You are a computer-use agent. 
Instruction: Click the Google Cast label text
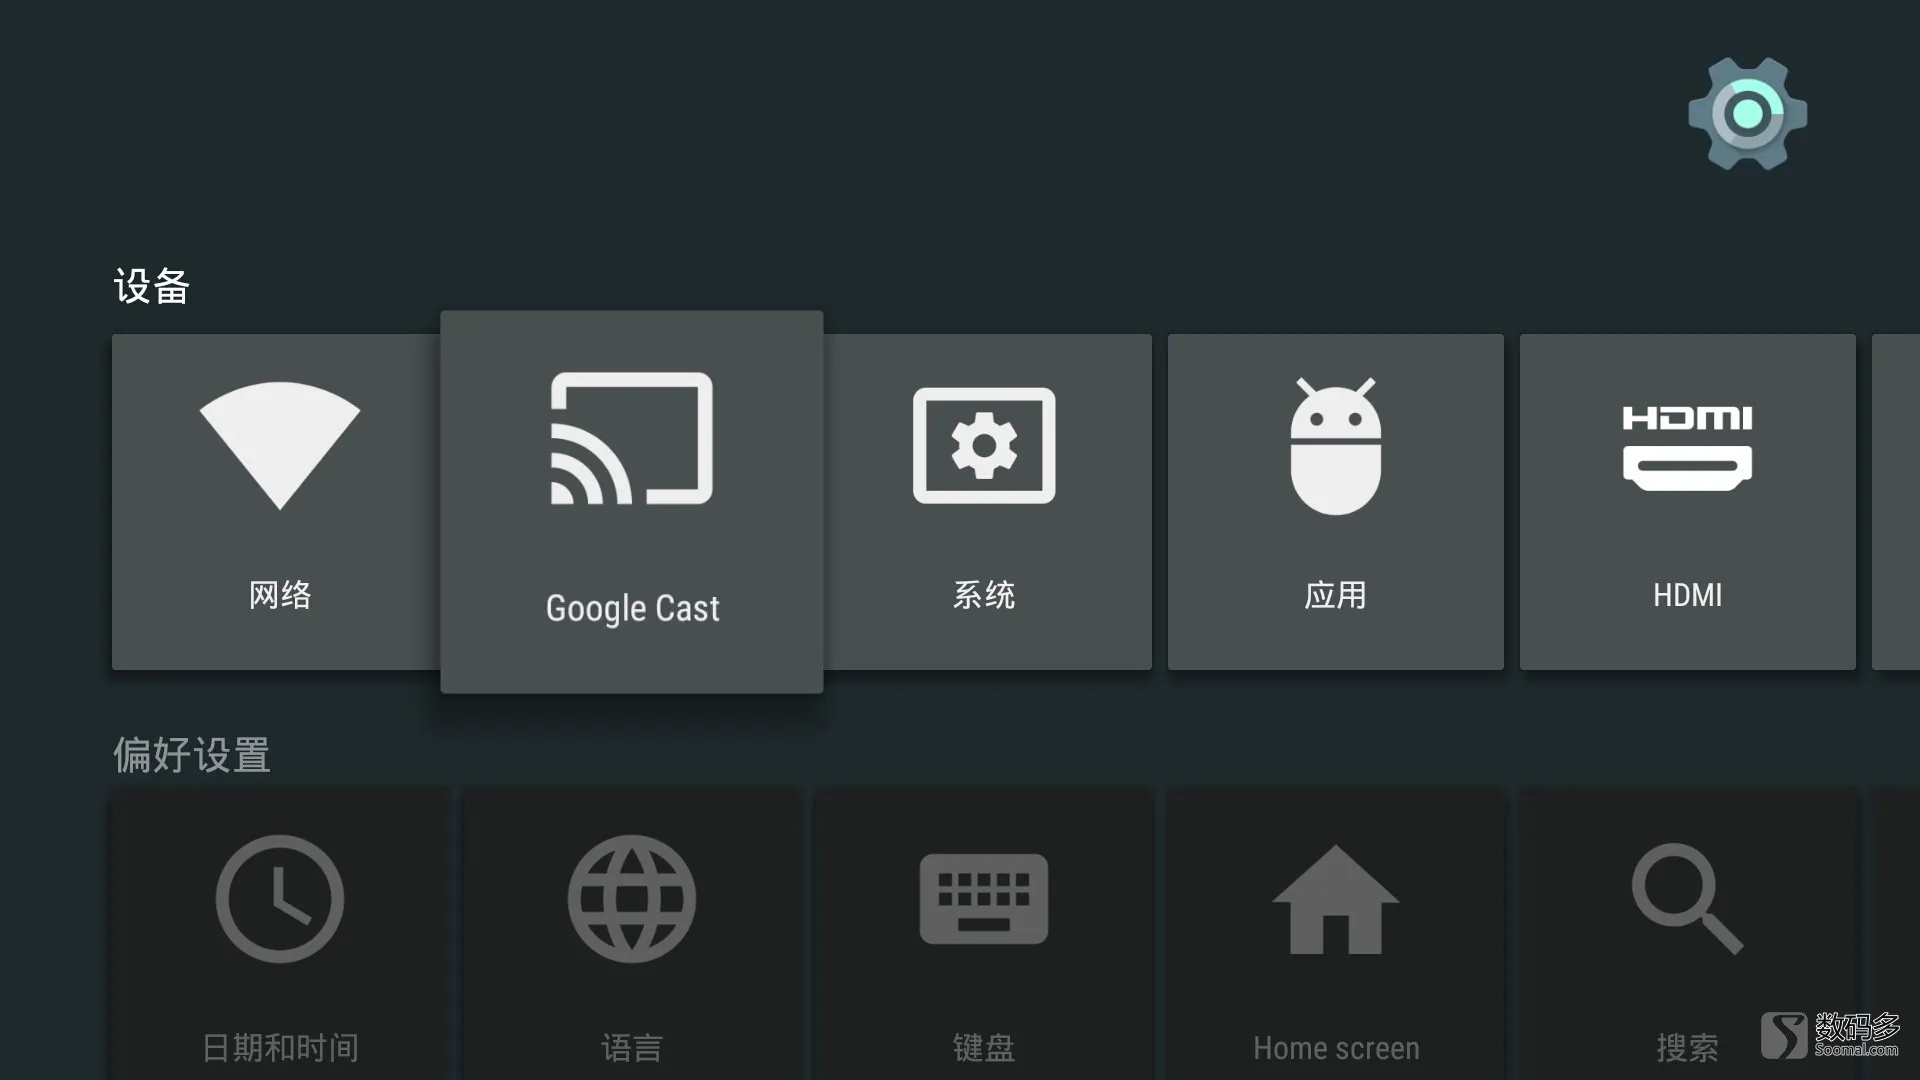[x=632, y=608]
